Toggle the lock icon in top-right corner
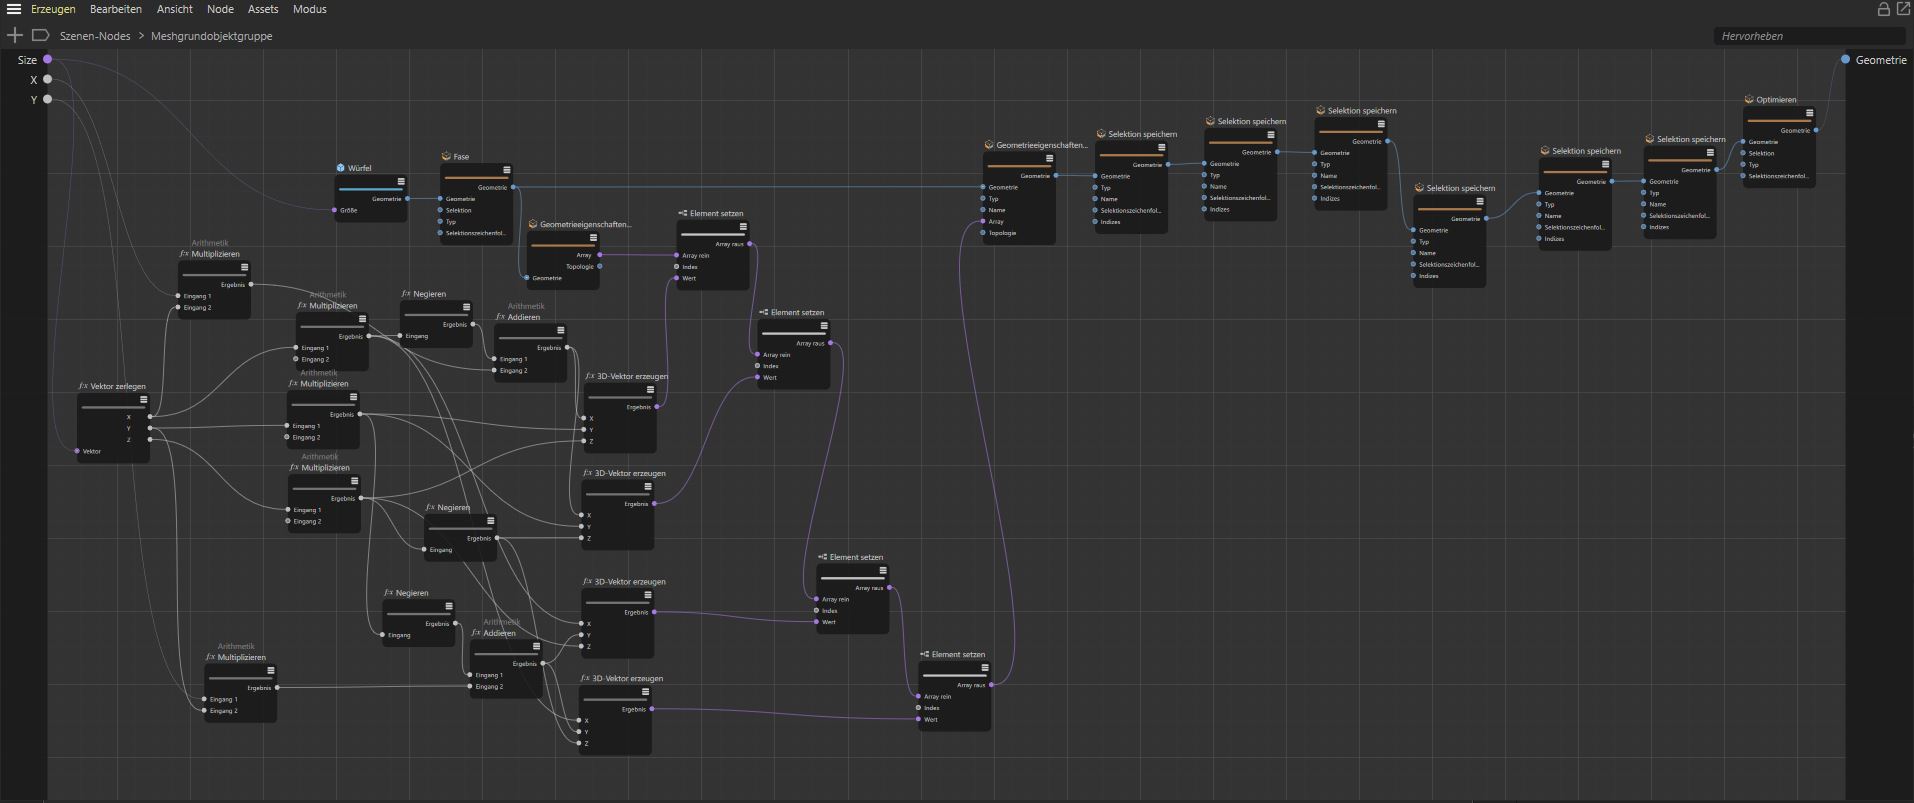The height and width of the screenshot is (803, 1914). (1883, 9)
